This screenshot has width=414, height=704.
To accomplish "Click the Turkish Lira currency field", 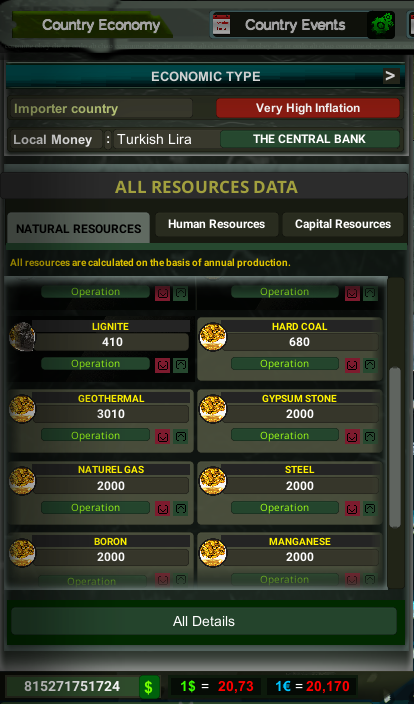I will click(166, 139).
